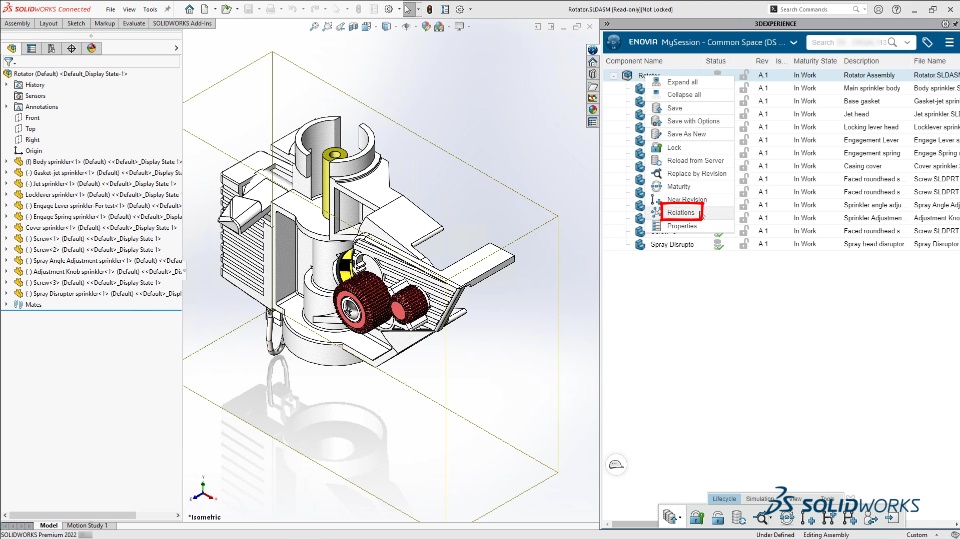Click the Open file icon in the toolbar
Viewport: 960px width, 539px height.
tap(226, 9)
